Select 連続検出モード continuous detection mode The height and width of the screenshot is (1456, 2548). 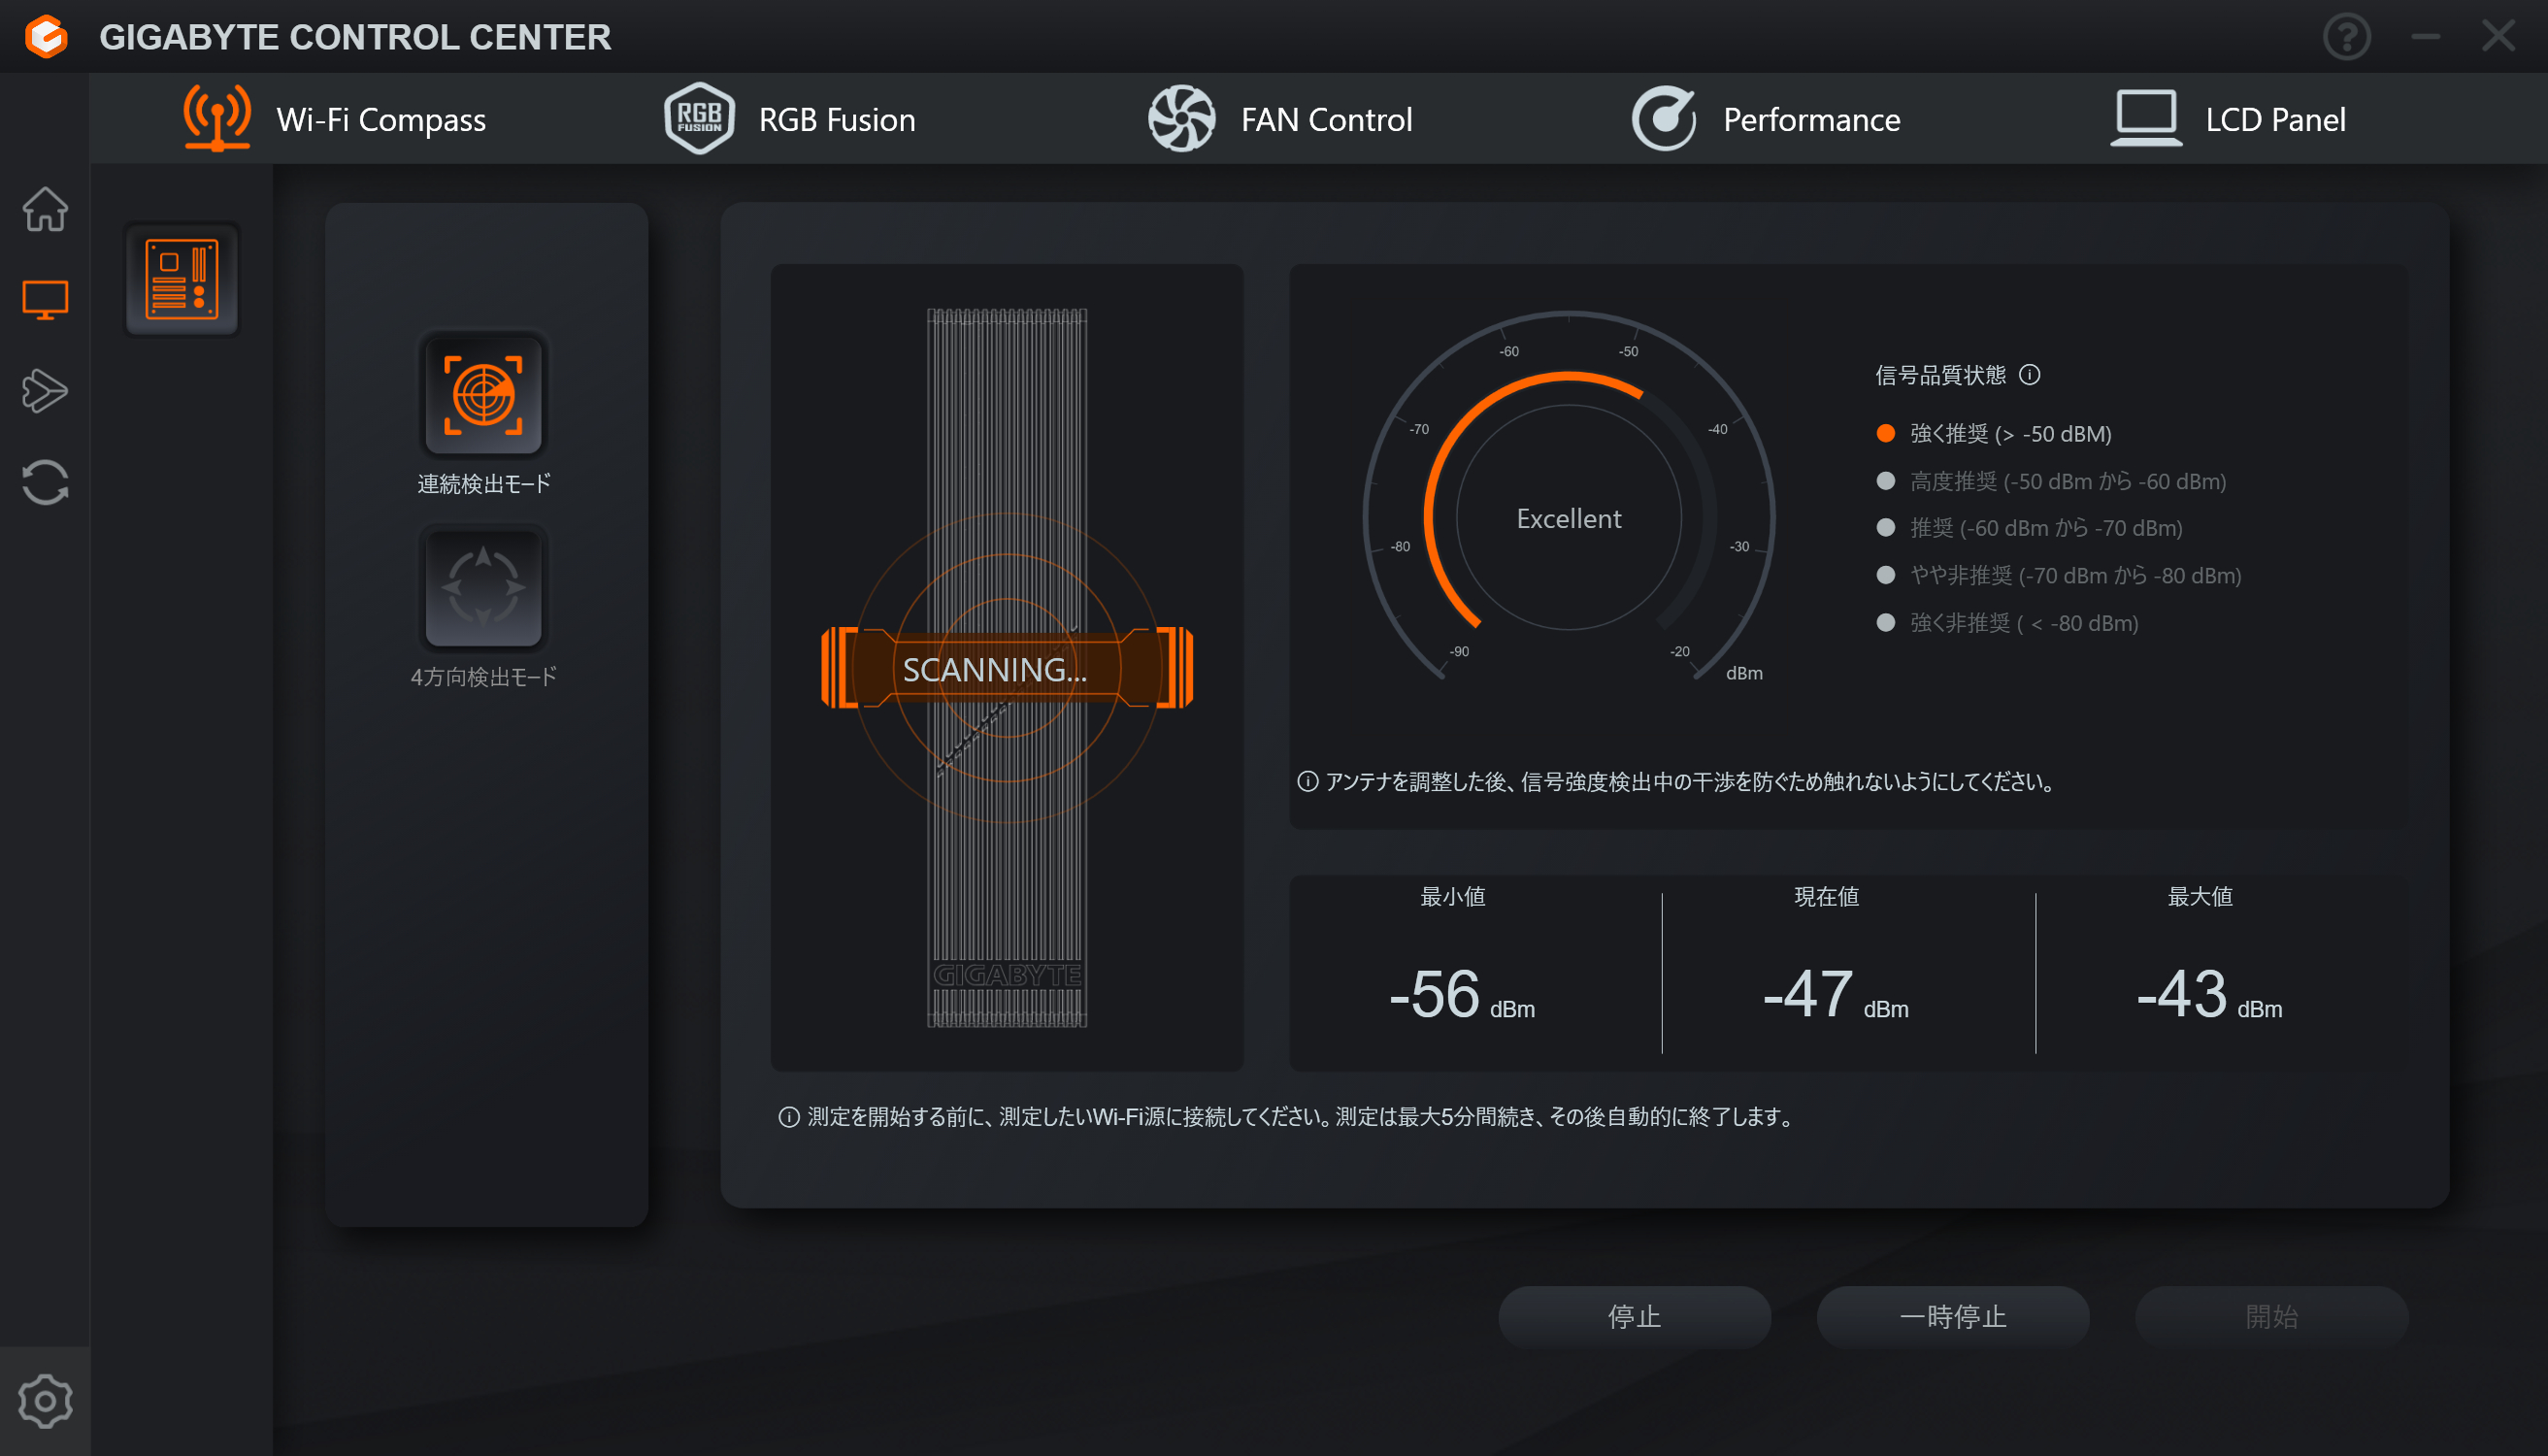(484, 395)
